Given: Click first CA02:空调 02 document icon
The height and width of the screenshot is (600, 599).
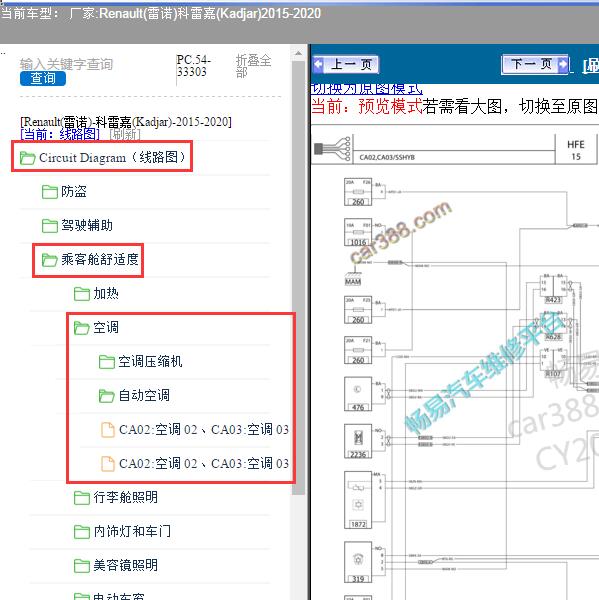Looking at the screenshot, I should [x=108, y=430].
